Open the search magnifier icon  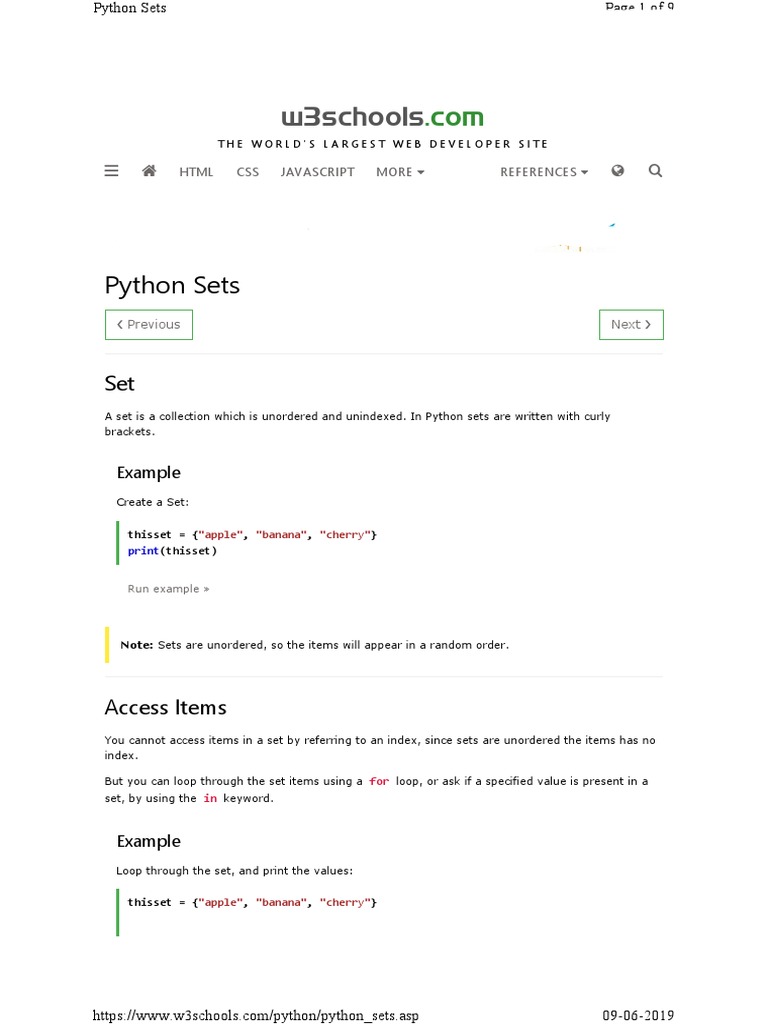coord(655,171)
